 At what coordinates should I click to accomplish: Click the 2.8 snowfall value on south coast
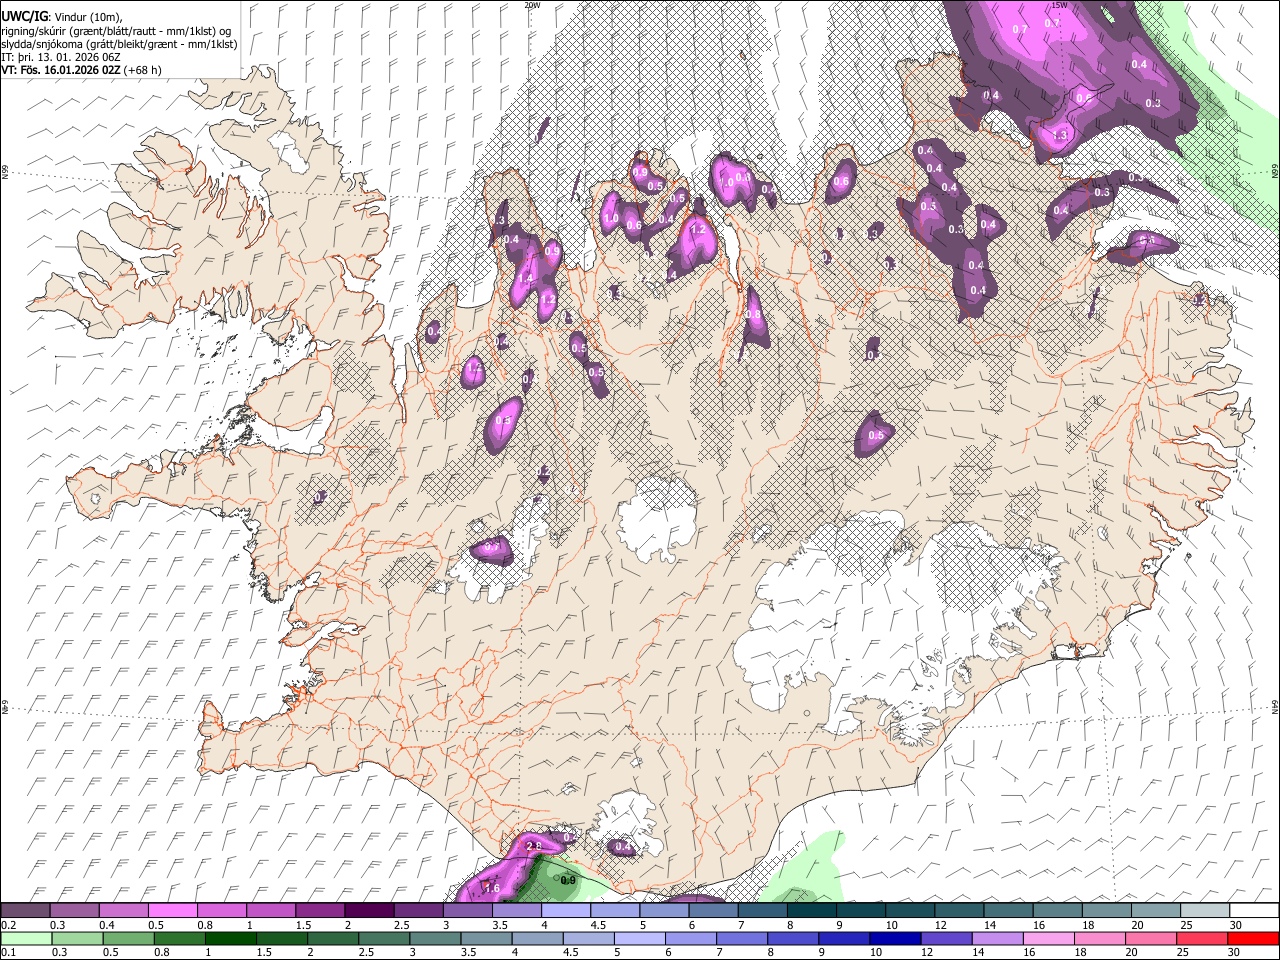(533, 847)
